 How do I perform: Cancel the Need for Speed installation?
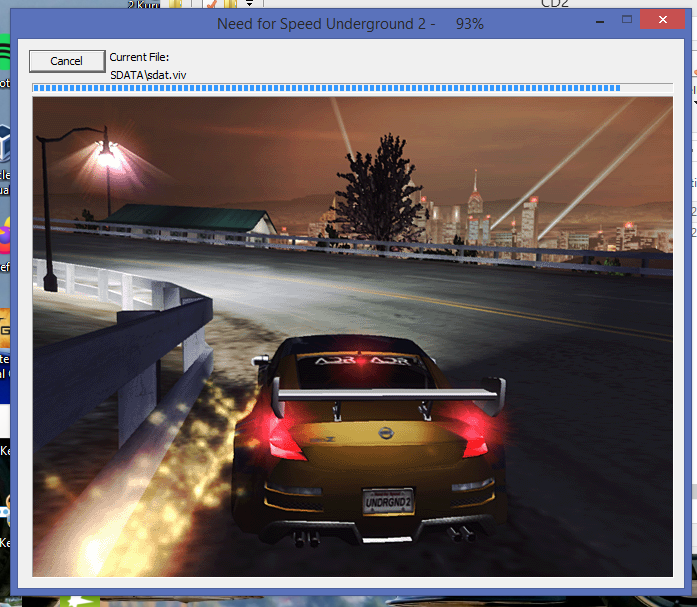point(67,61)
